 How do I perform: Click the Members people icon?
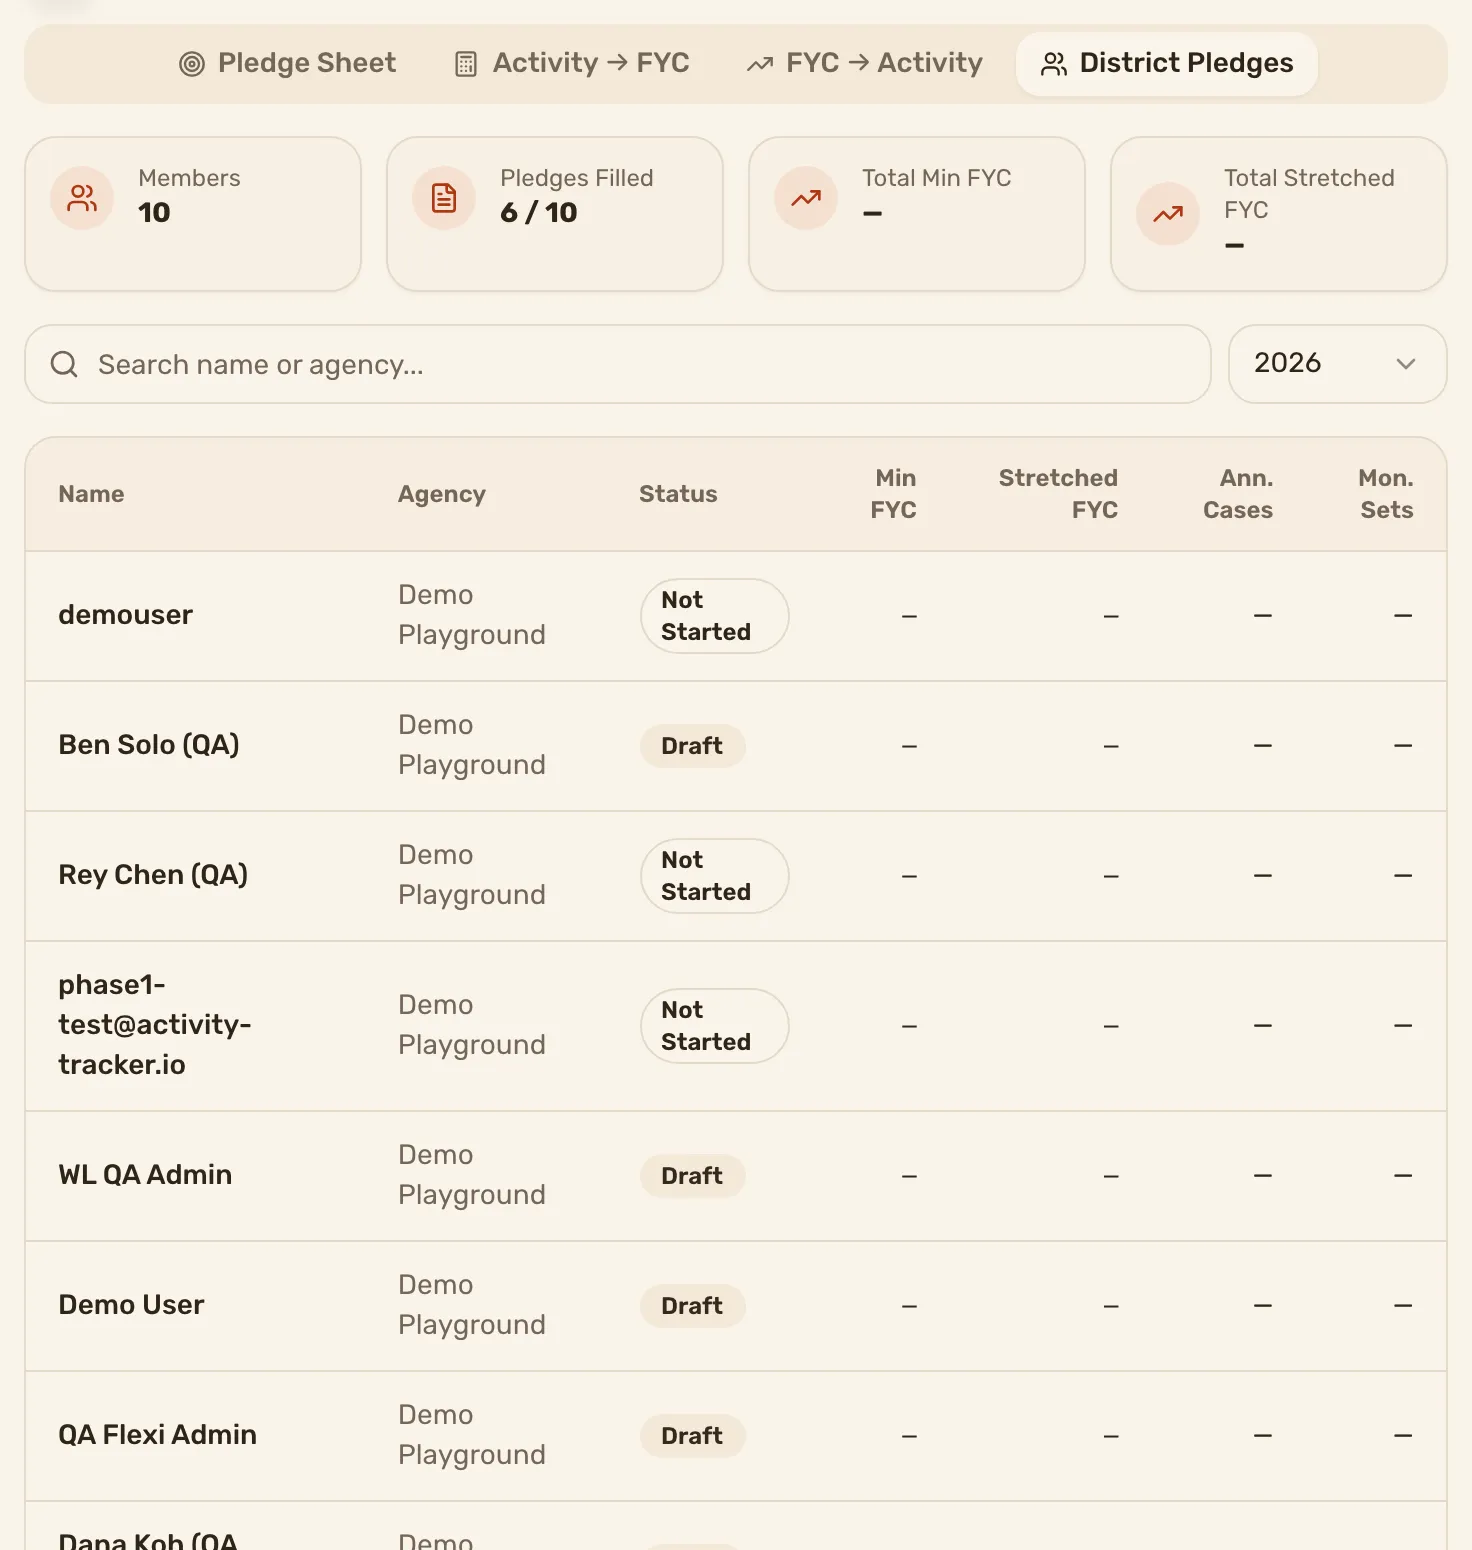click(x=82, y=198)
